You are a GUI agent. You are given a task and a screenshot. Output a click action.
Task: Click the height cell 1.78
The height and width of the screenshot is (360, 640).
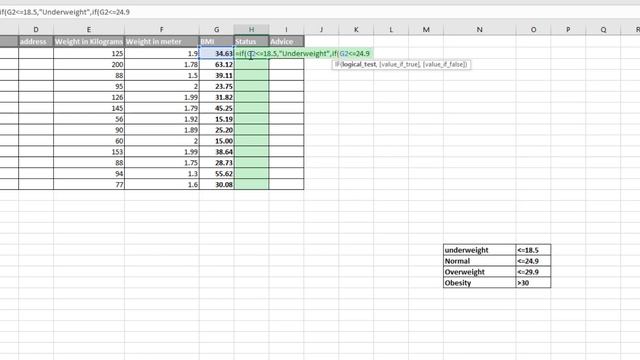(162, 64)
